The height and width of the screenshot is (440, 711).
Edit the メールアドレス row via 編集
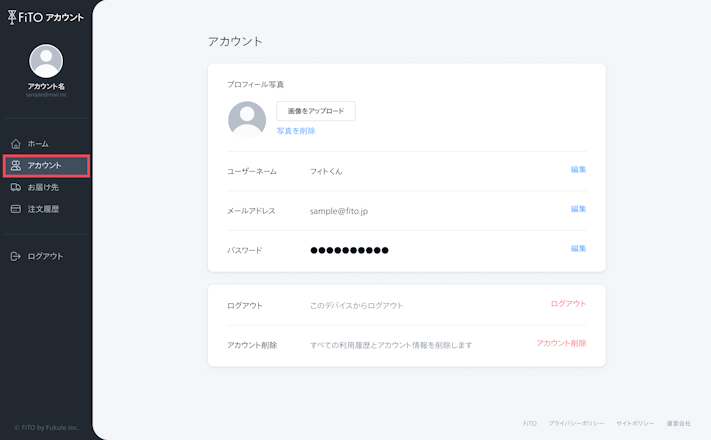coord(579,209)
